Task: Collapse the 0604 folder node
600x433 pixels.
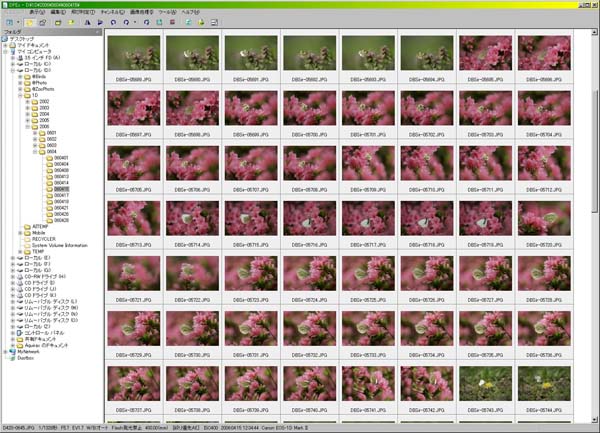Action: (x=35, y=151)
